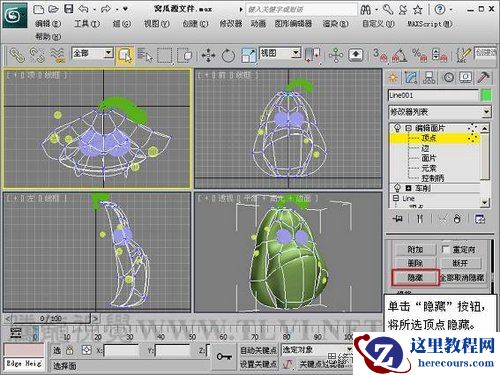The image size is (500, 375).
Task: Select the Unlink Selection tool
Action: tap(37, 55)
